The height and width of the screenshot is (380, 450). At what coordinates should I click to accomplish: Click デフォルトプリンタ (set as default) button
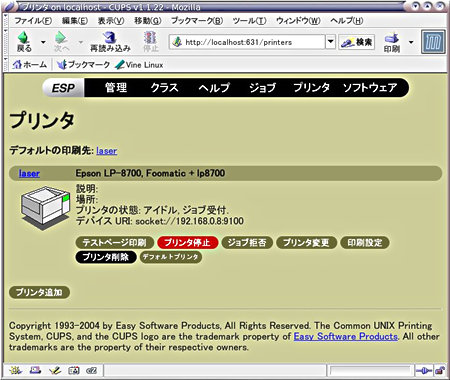[x=171, y=257]
